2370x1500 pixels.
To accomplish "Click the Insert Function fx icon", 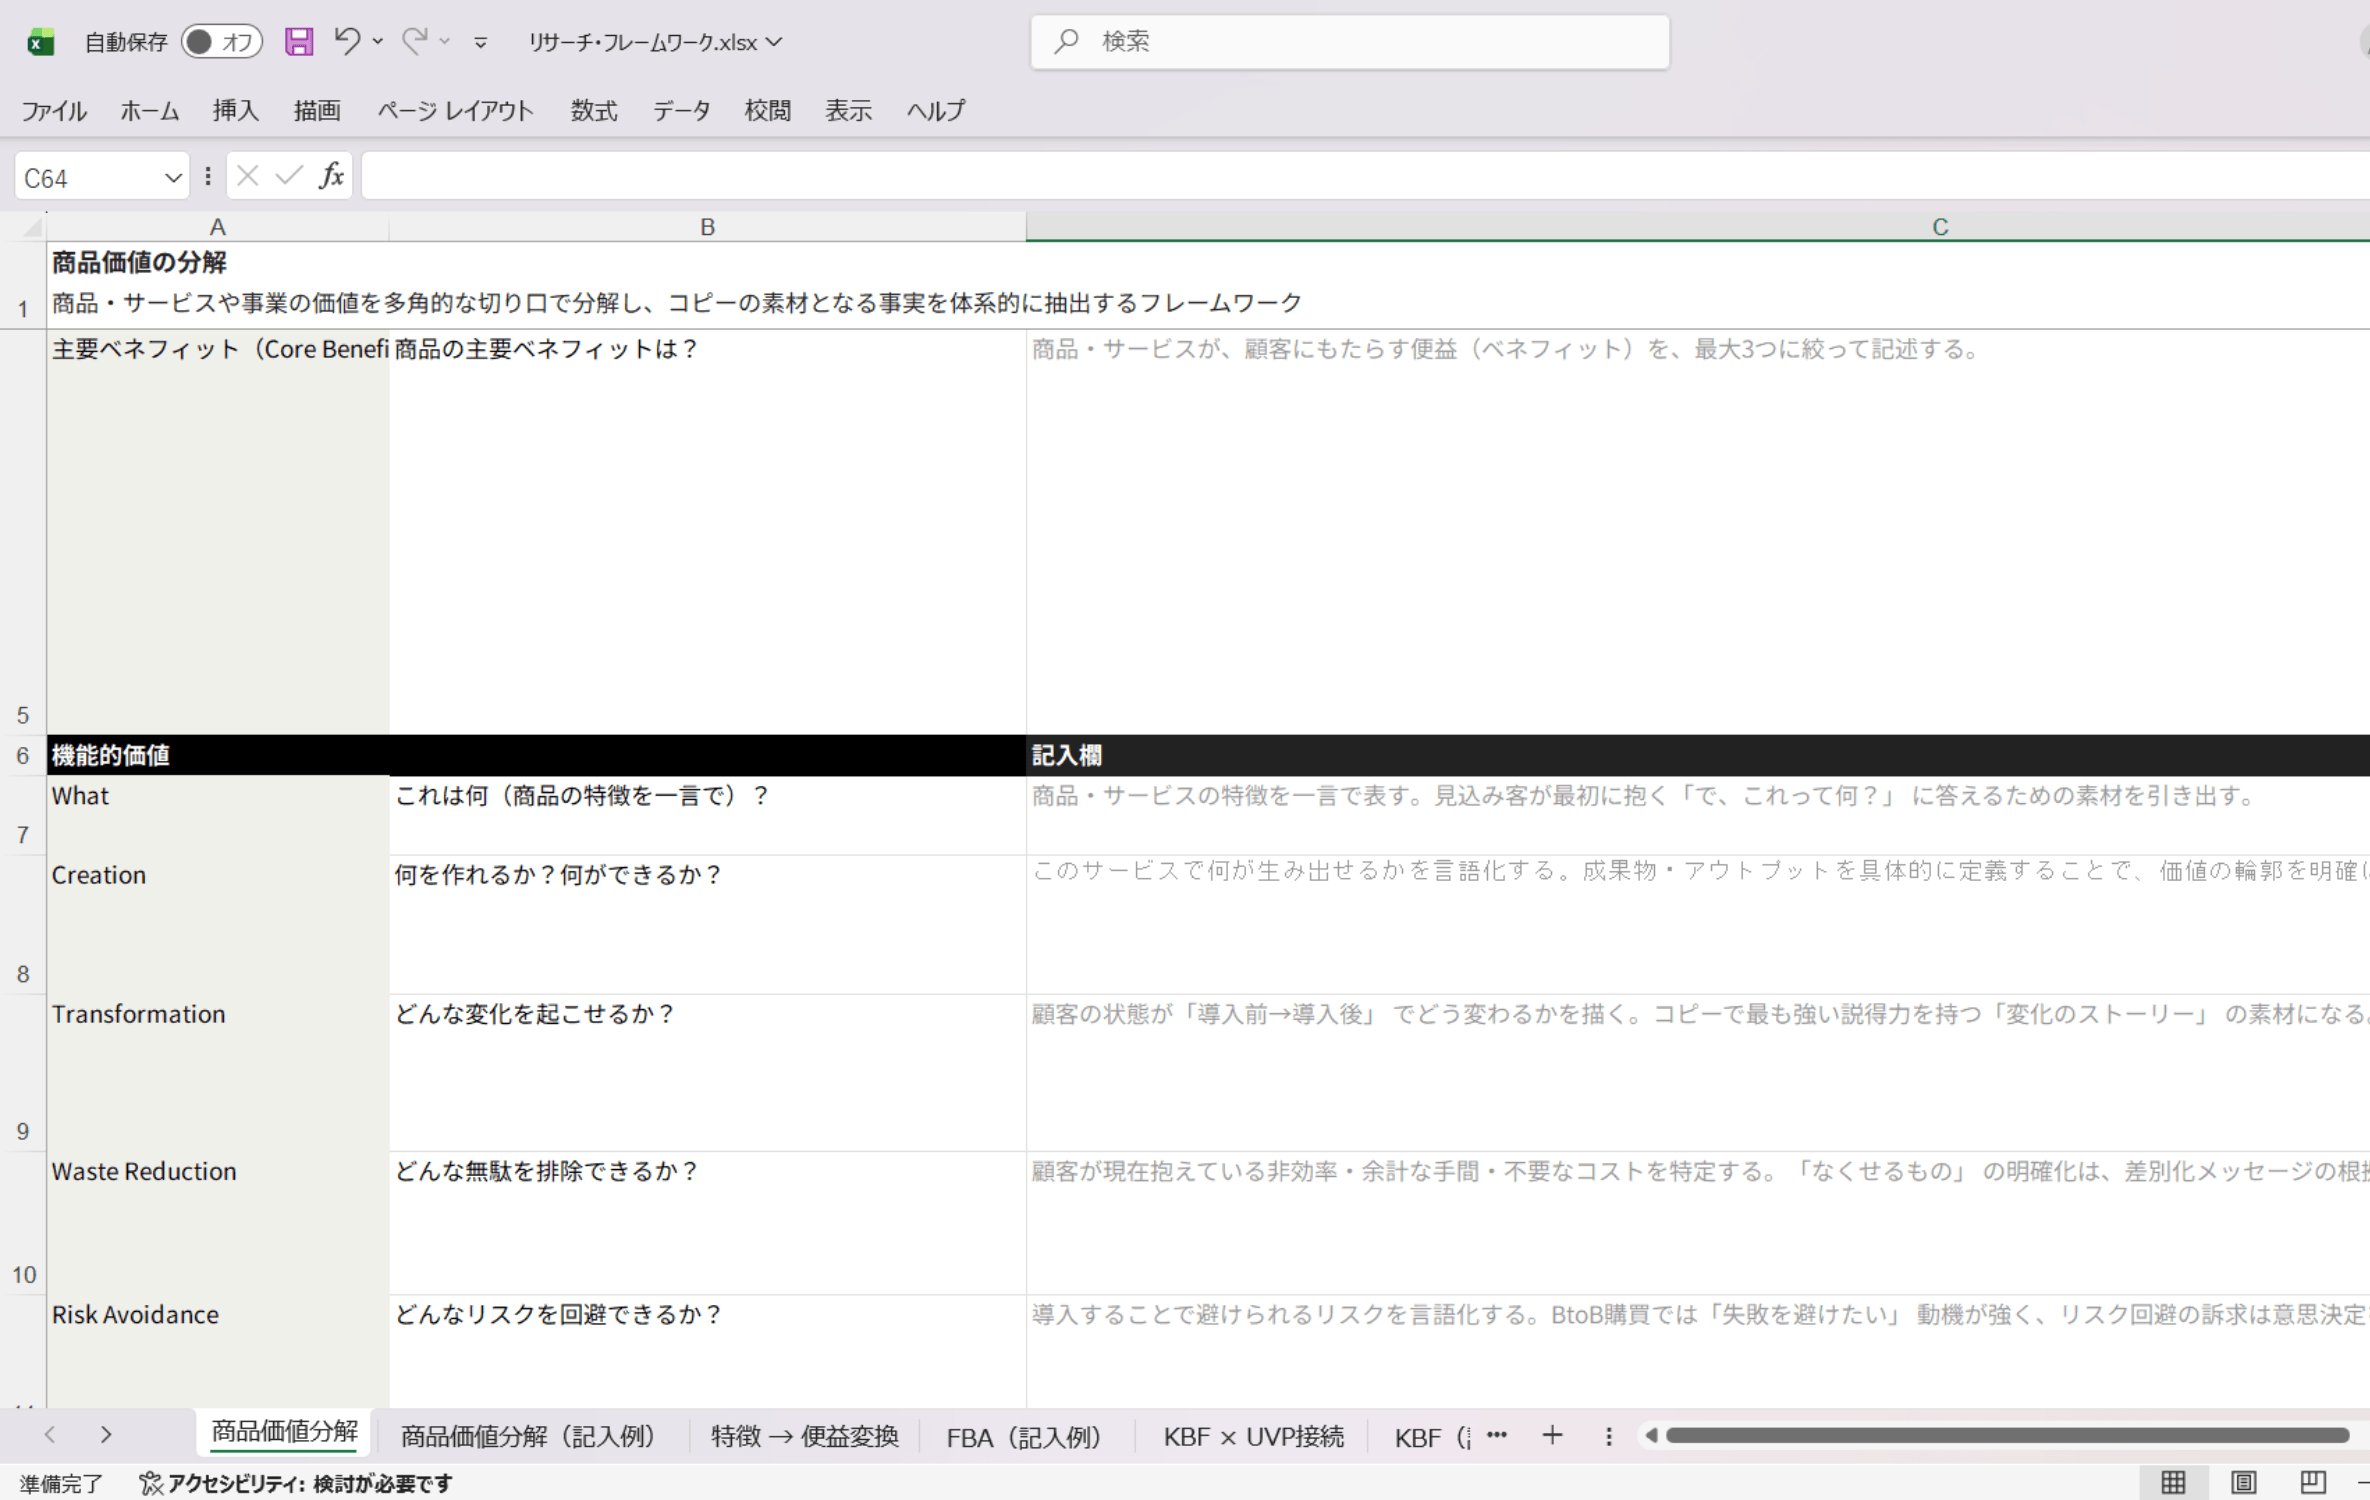I will coord(331,177).
